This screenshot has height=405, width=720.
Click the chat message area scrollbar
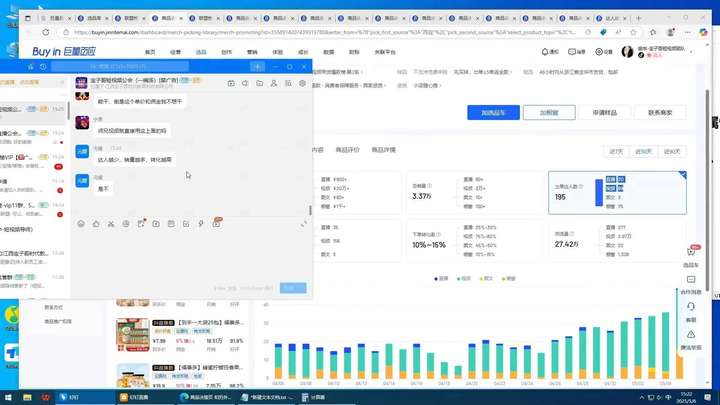(310, 210)
